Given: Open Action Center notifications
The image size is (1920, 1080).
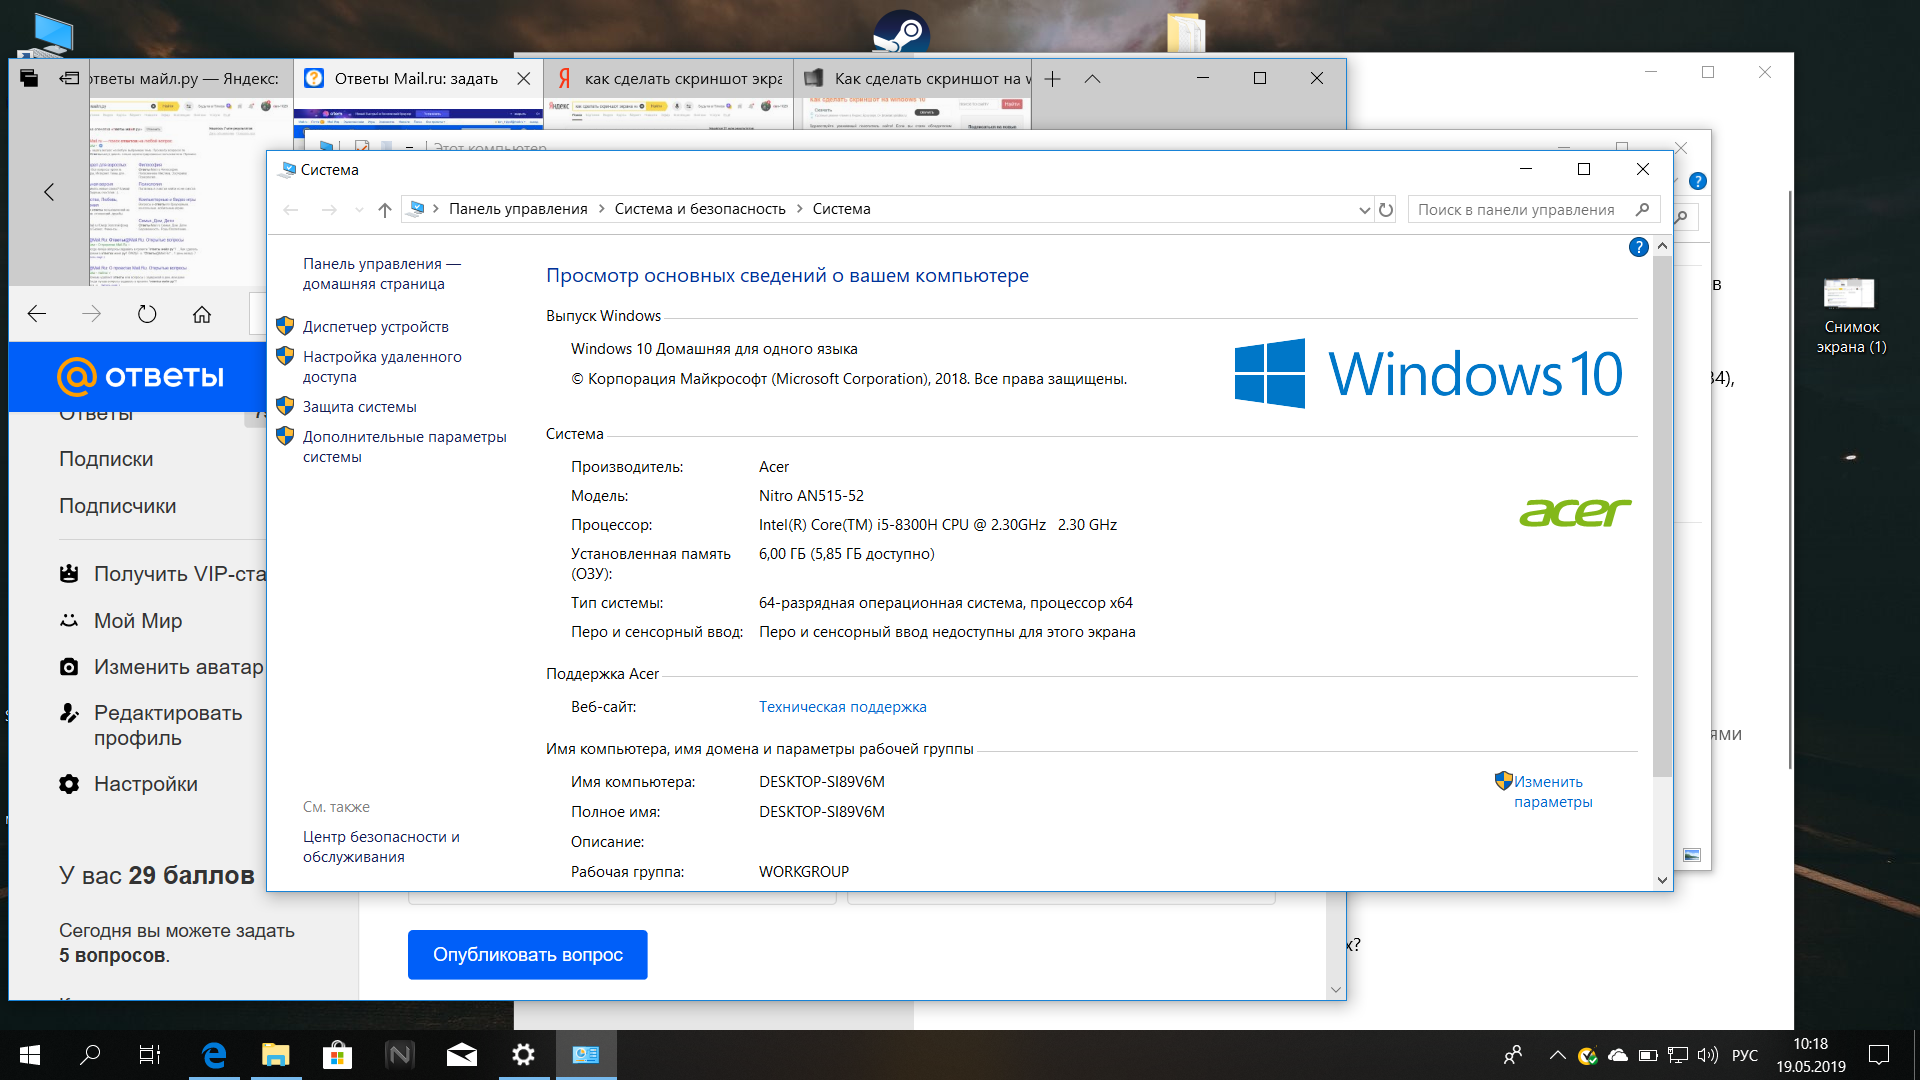Looking at the screenshot, I should [x=1880, y=1055].
